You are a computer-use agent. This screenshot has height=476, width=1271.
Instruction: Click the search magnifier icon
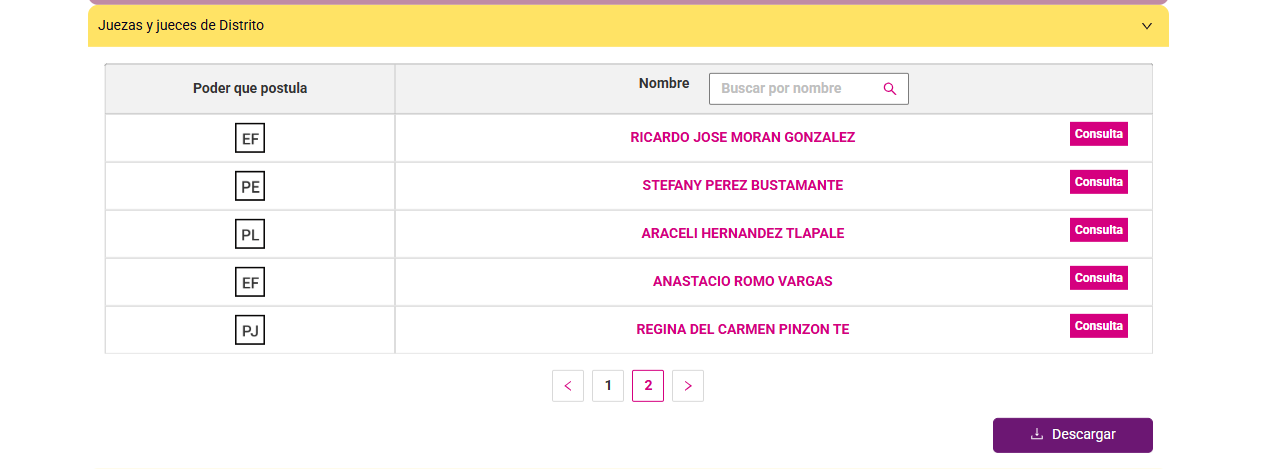pos(890,89)
